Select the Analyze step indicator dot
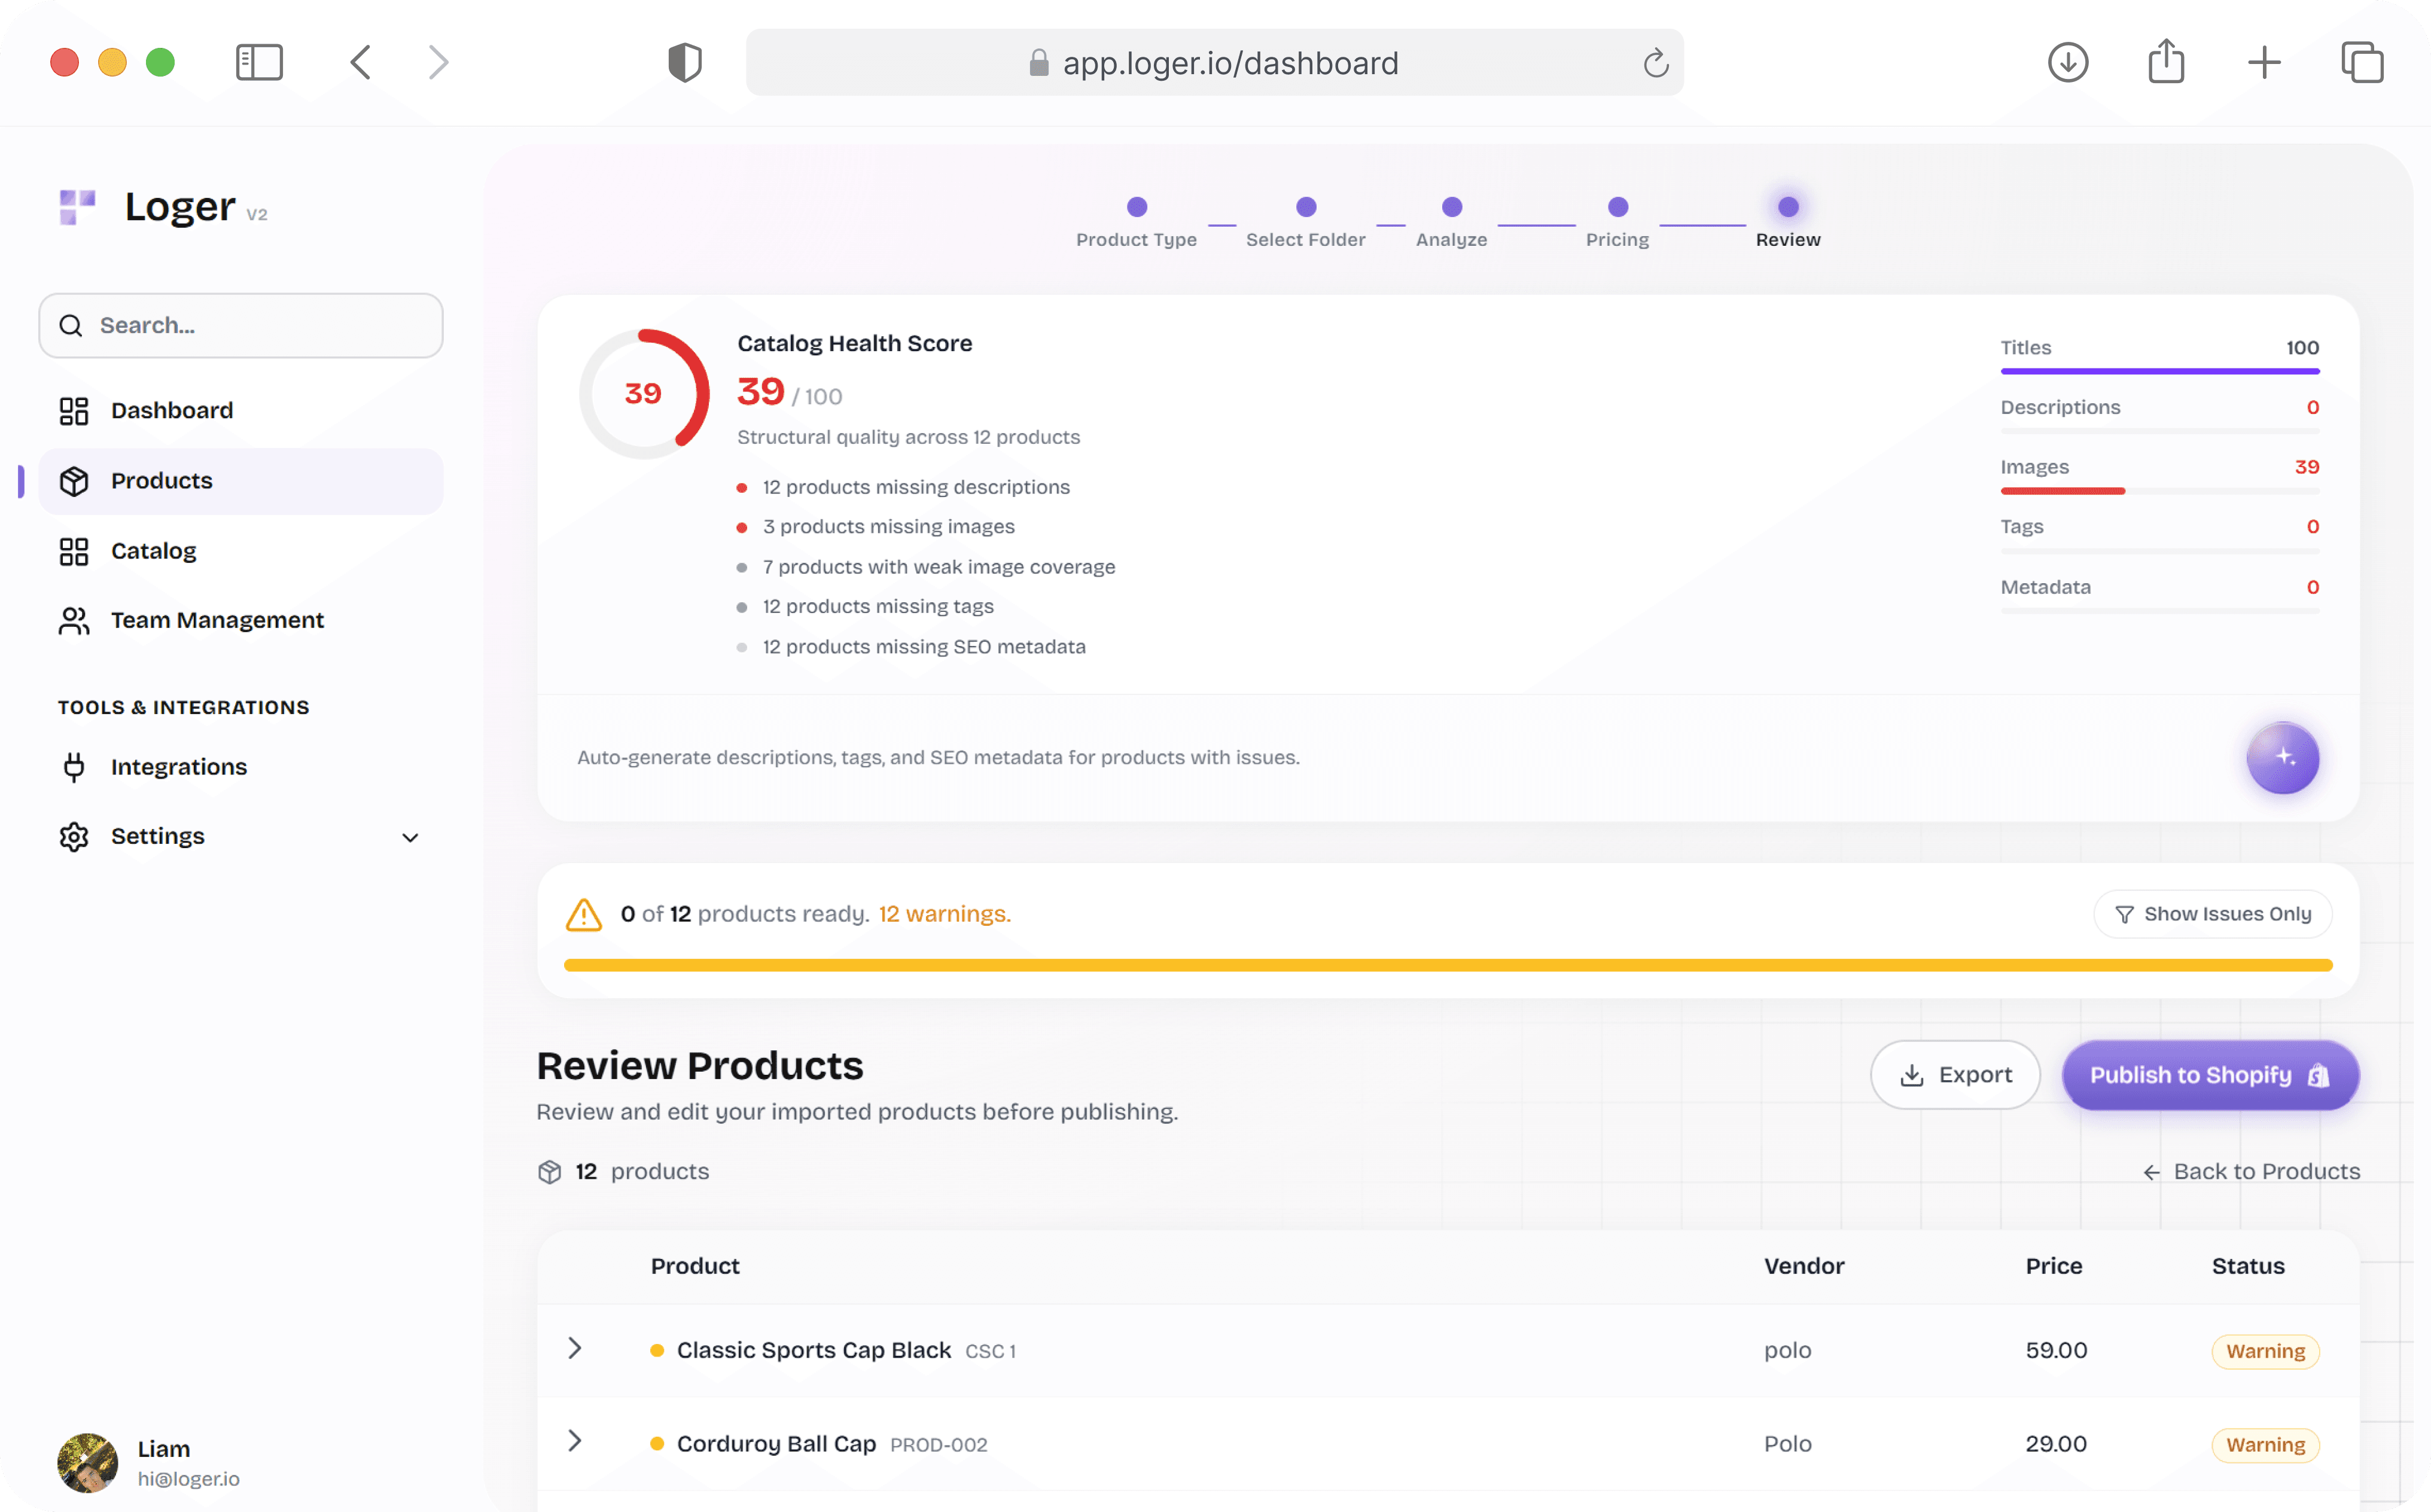The width and height of the screenshot is (2431, 1512). point(1451,206)
